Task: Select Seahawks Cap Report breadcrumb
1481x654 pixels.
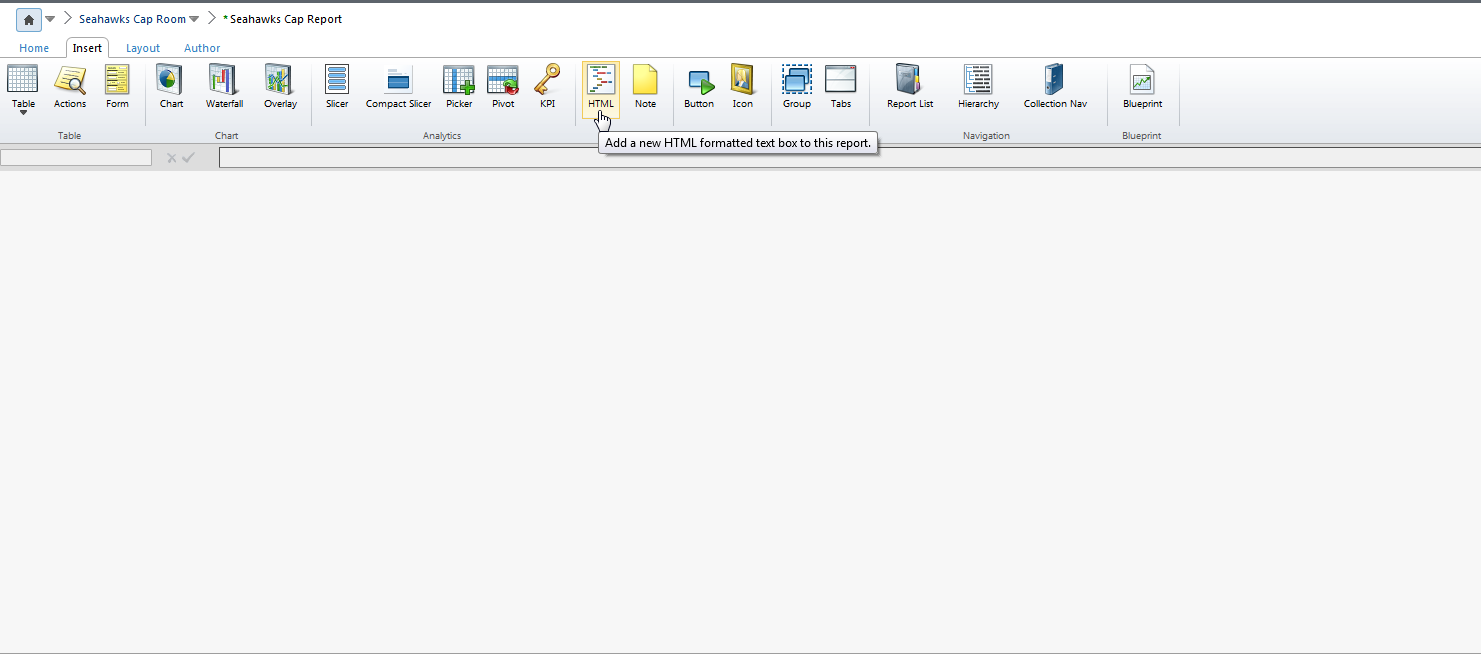Action: (x=286, y=19)
